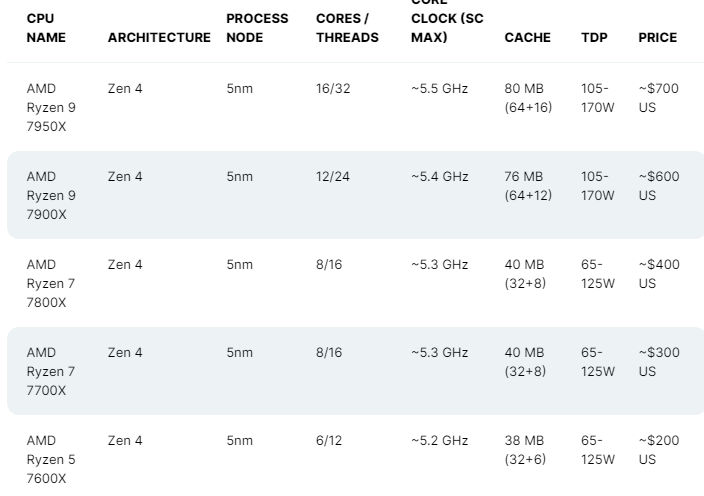
Task: Click the ~5.2 GHz clock value
Action: coord(439,441)
